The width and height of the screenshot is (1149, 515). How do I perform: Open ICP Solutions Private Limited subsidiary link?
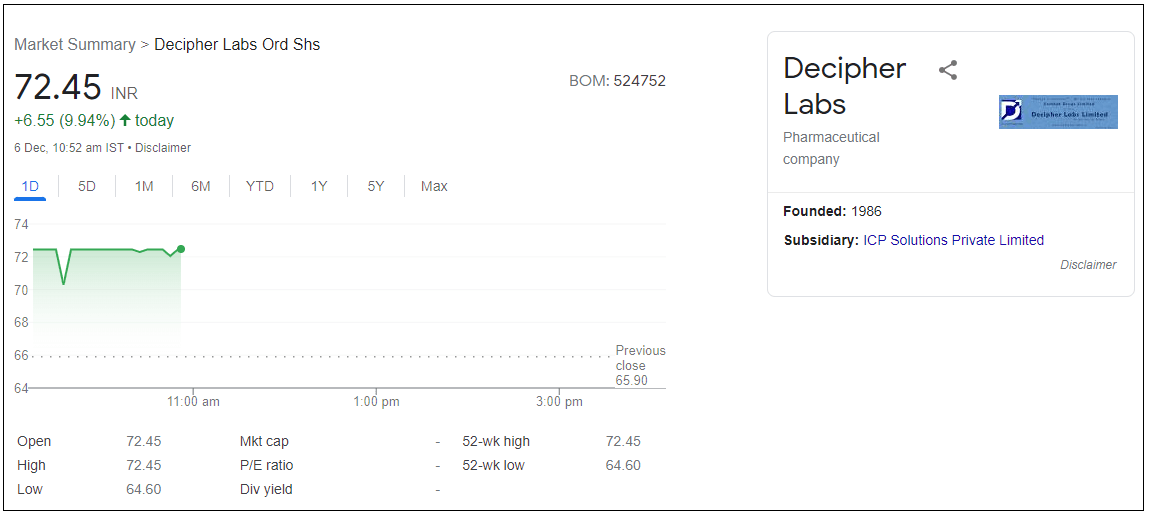(953, 240)
